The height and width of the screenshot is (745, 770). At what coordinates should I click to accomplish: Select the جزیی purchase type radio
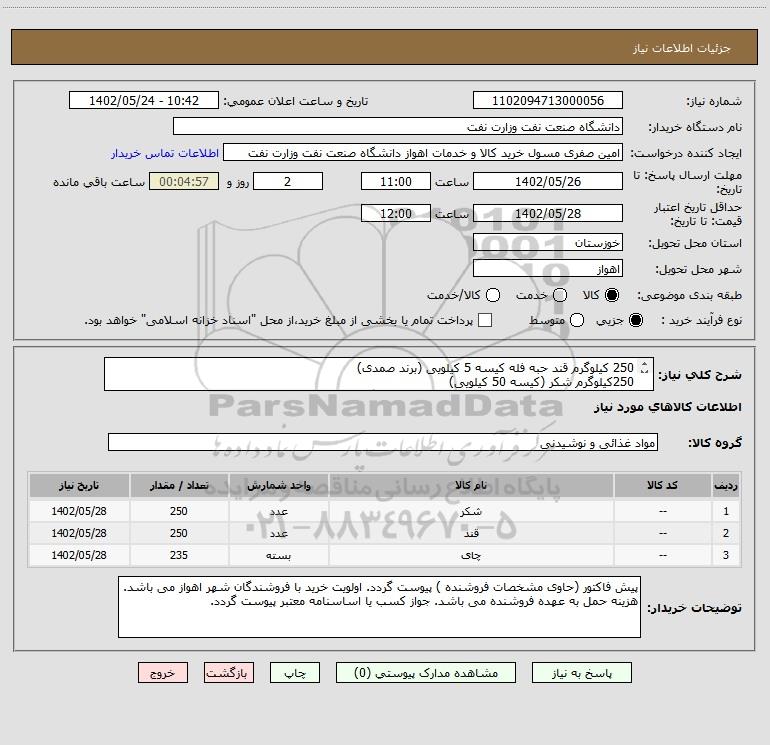[635, 320]
